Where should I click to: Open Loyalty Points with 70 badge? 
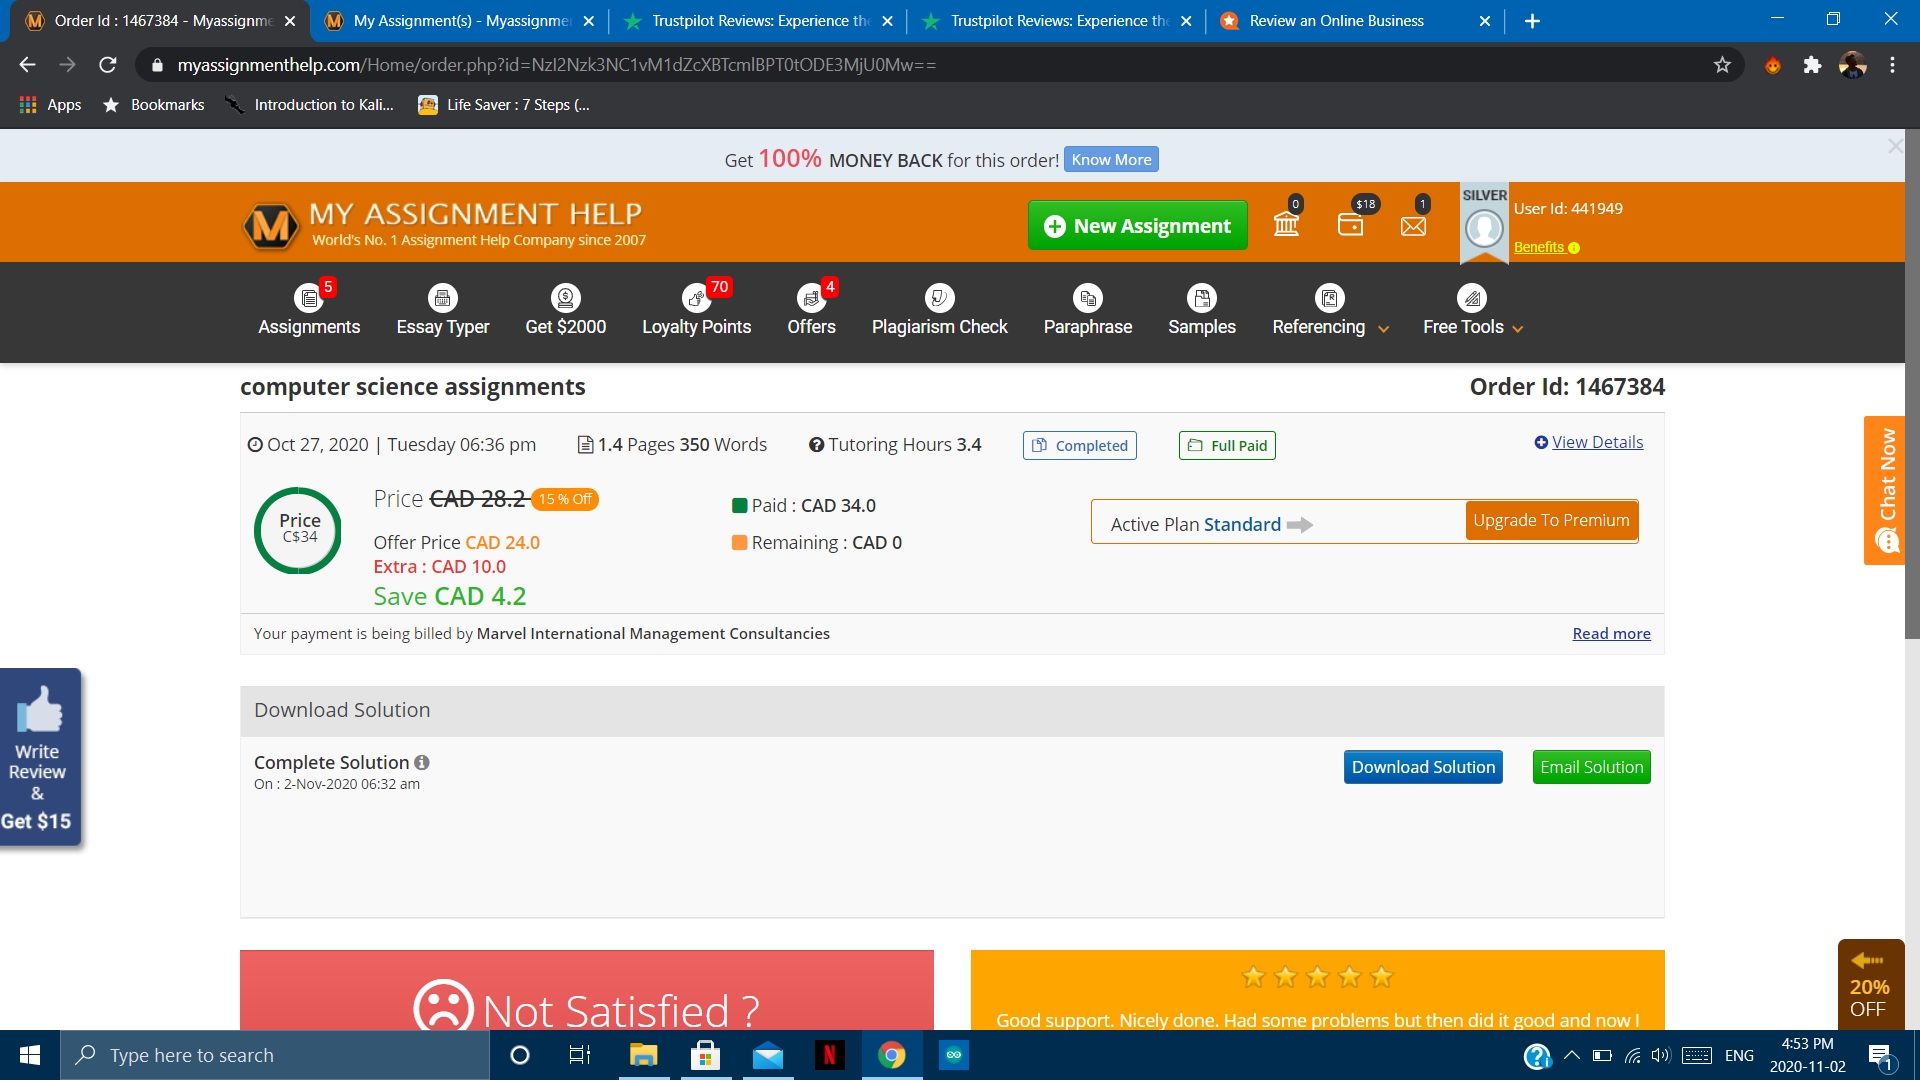point(696,309)
